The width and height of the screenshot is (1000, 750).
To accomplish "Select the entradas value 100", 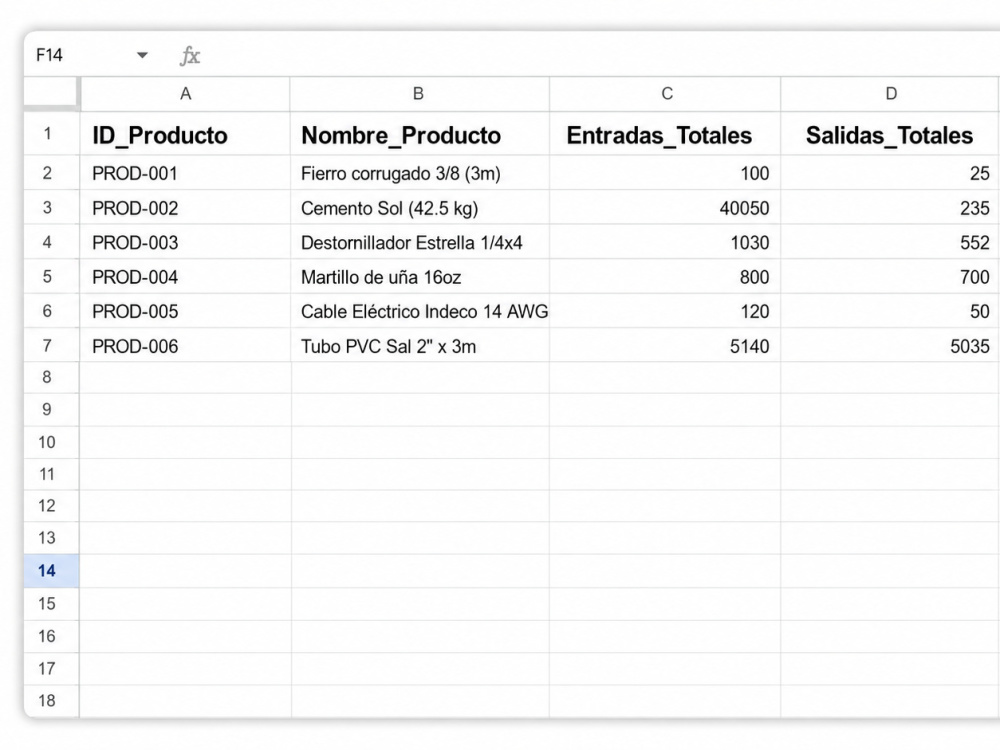I will point(665,173).
